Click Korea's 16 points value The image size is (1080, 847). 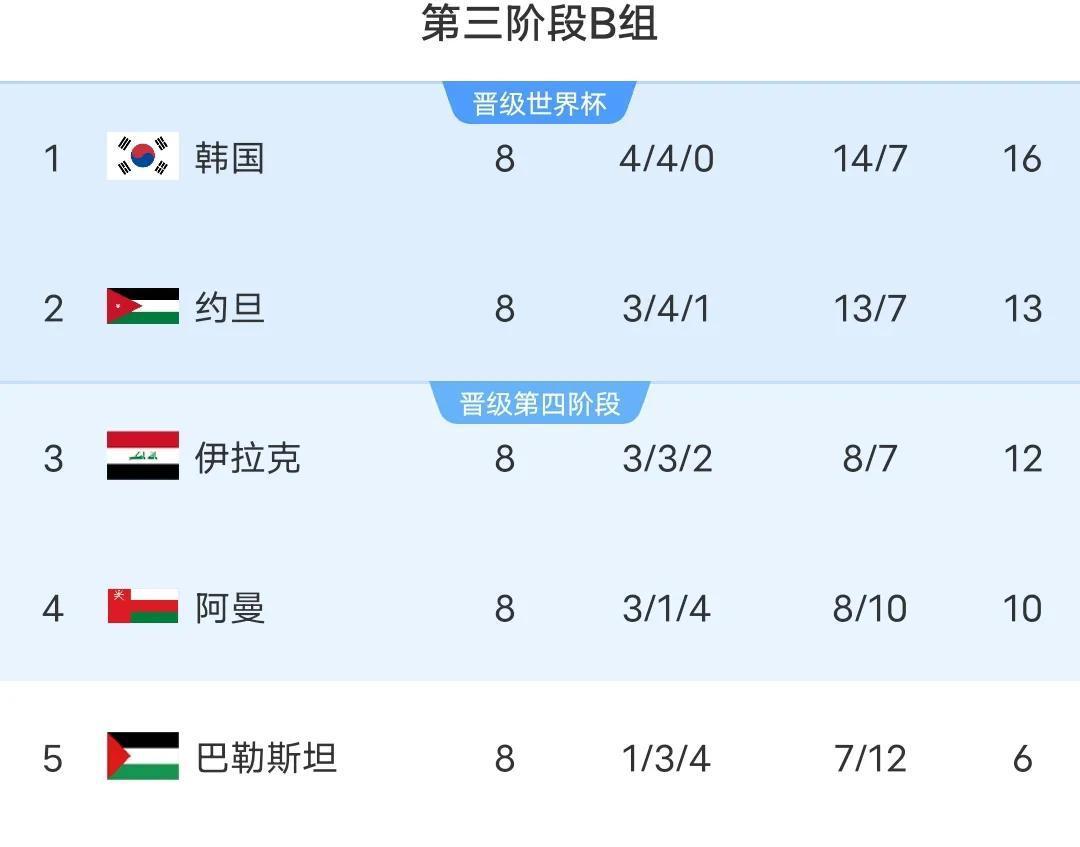1022,159
